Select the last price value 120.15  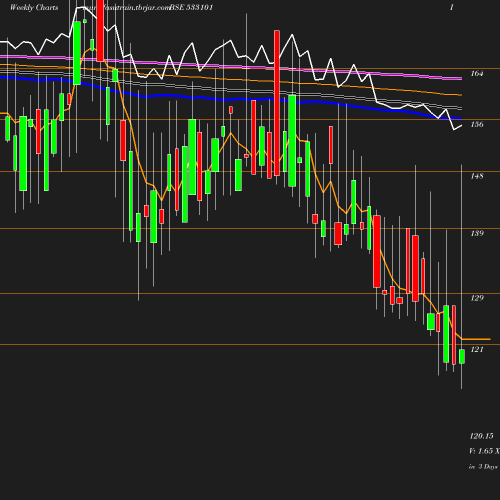pos(481,436)
